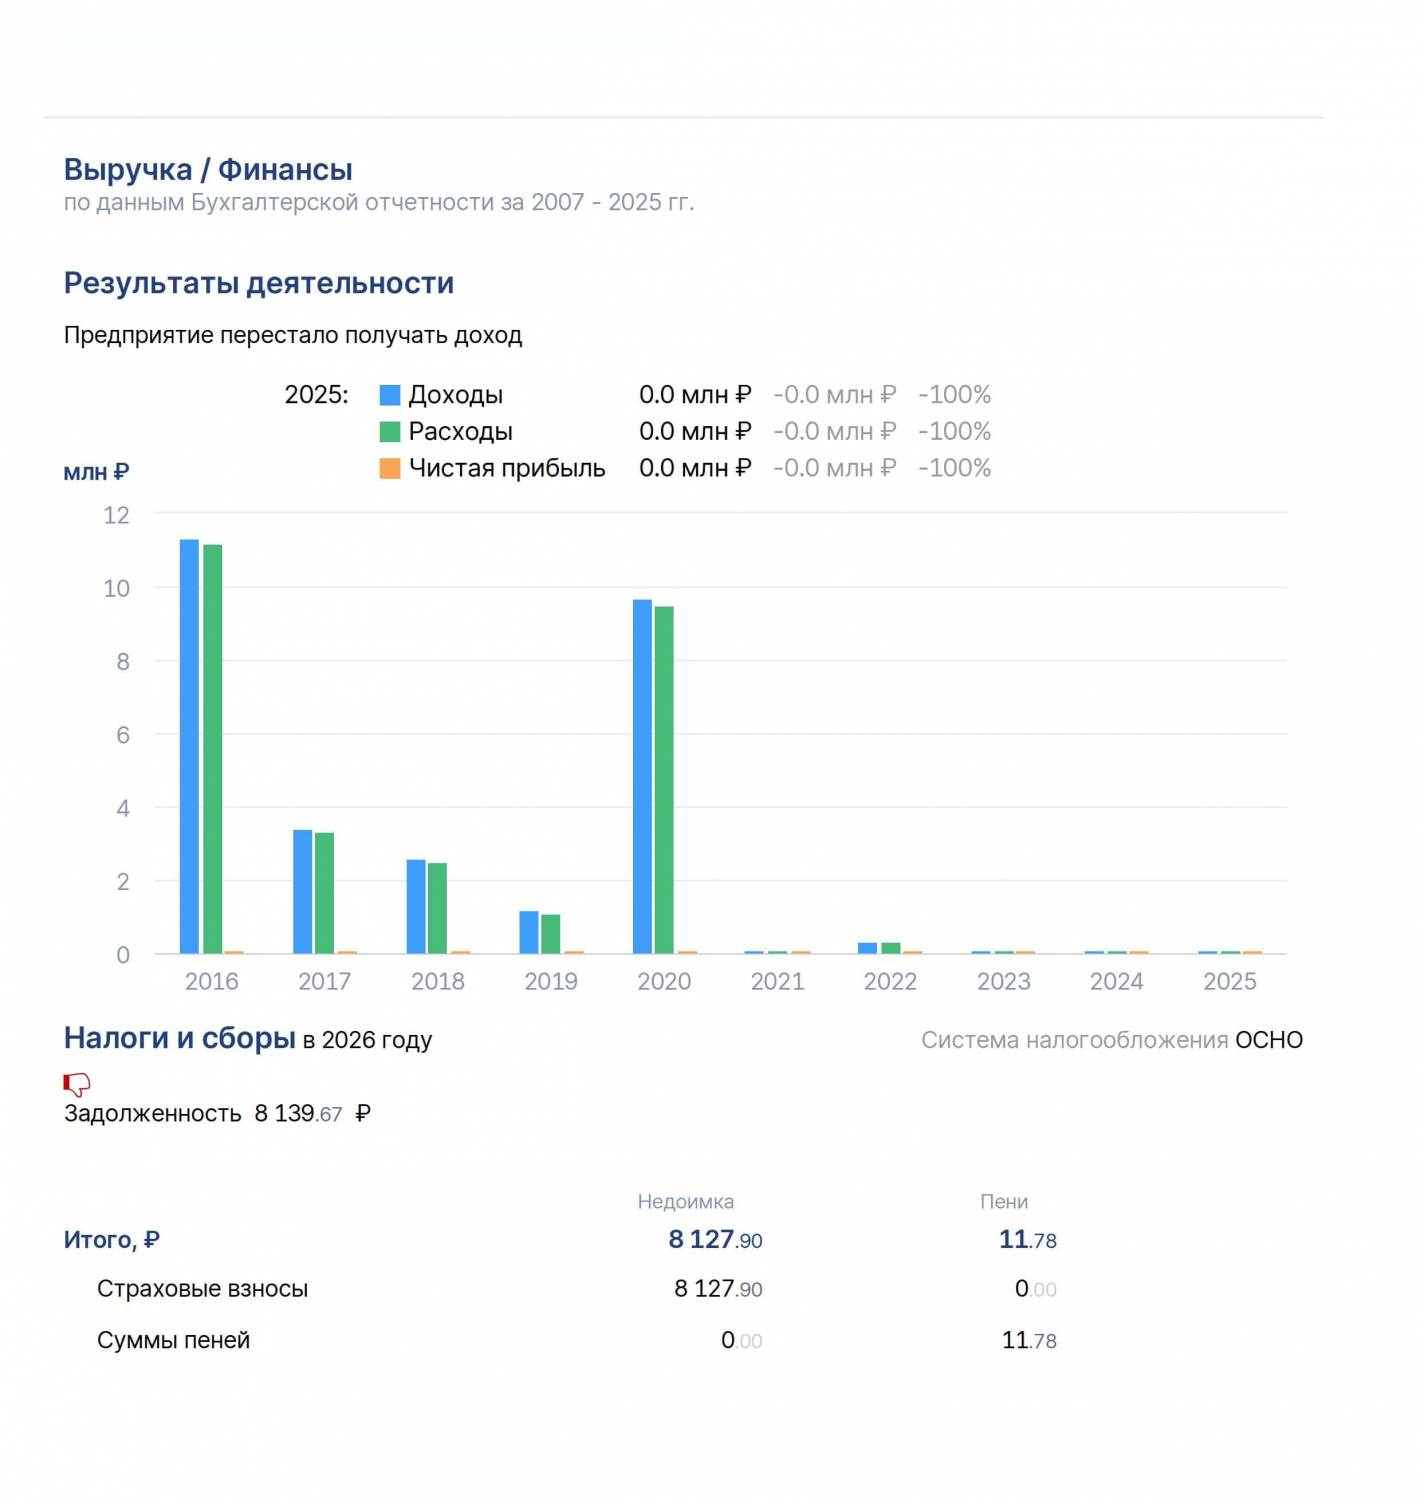Click the 2016 axis label
The width and height of the screenshot is (1420, 1500).
(212, 981)
